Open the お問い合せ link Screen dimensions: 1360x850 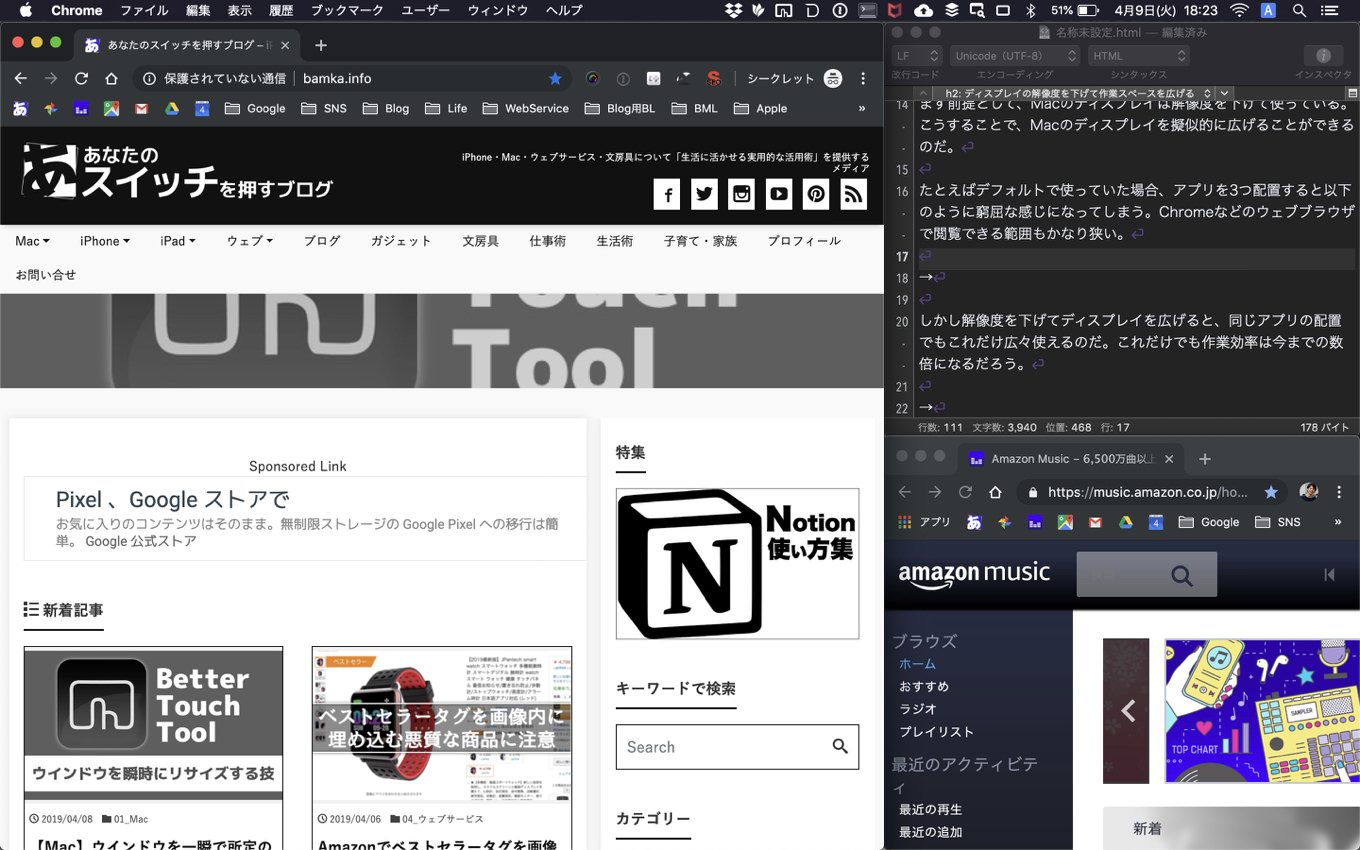tap(46, 275)
